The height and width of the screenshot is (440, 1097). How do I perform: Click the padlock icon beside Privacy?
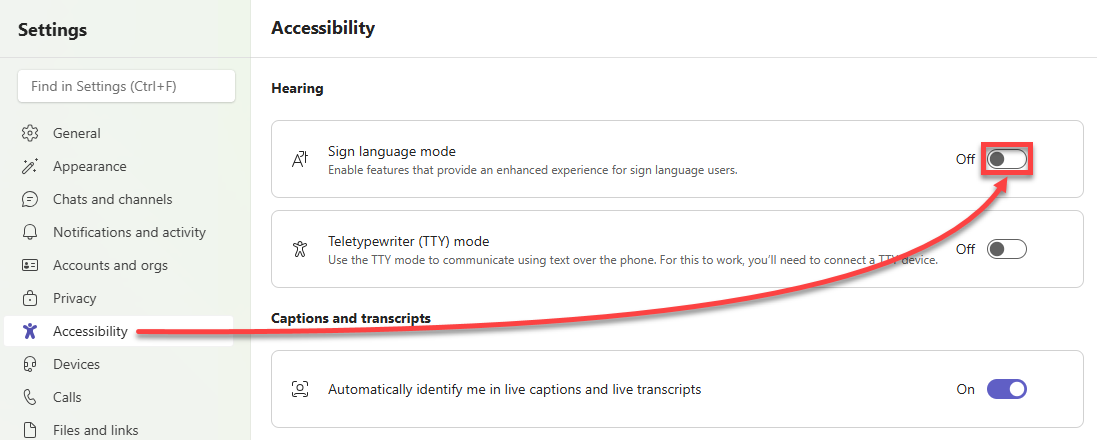30,298
